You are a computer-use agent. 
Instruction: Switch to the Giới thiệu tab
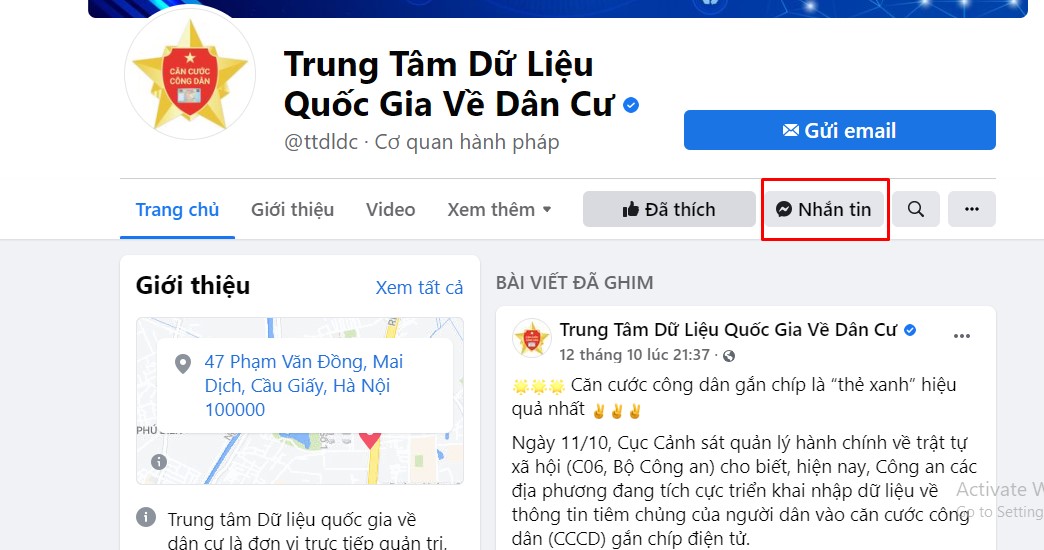[292, 209]
